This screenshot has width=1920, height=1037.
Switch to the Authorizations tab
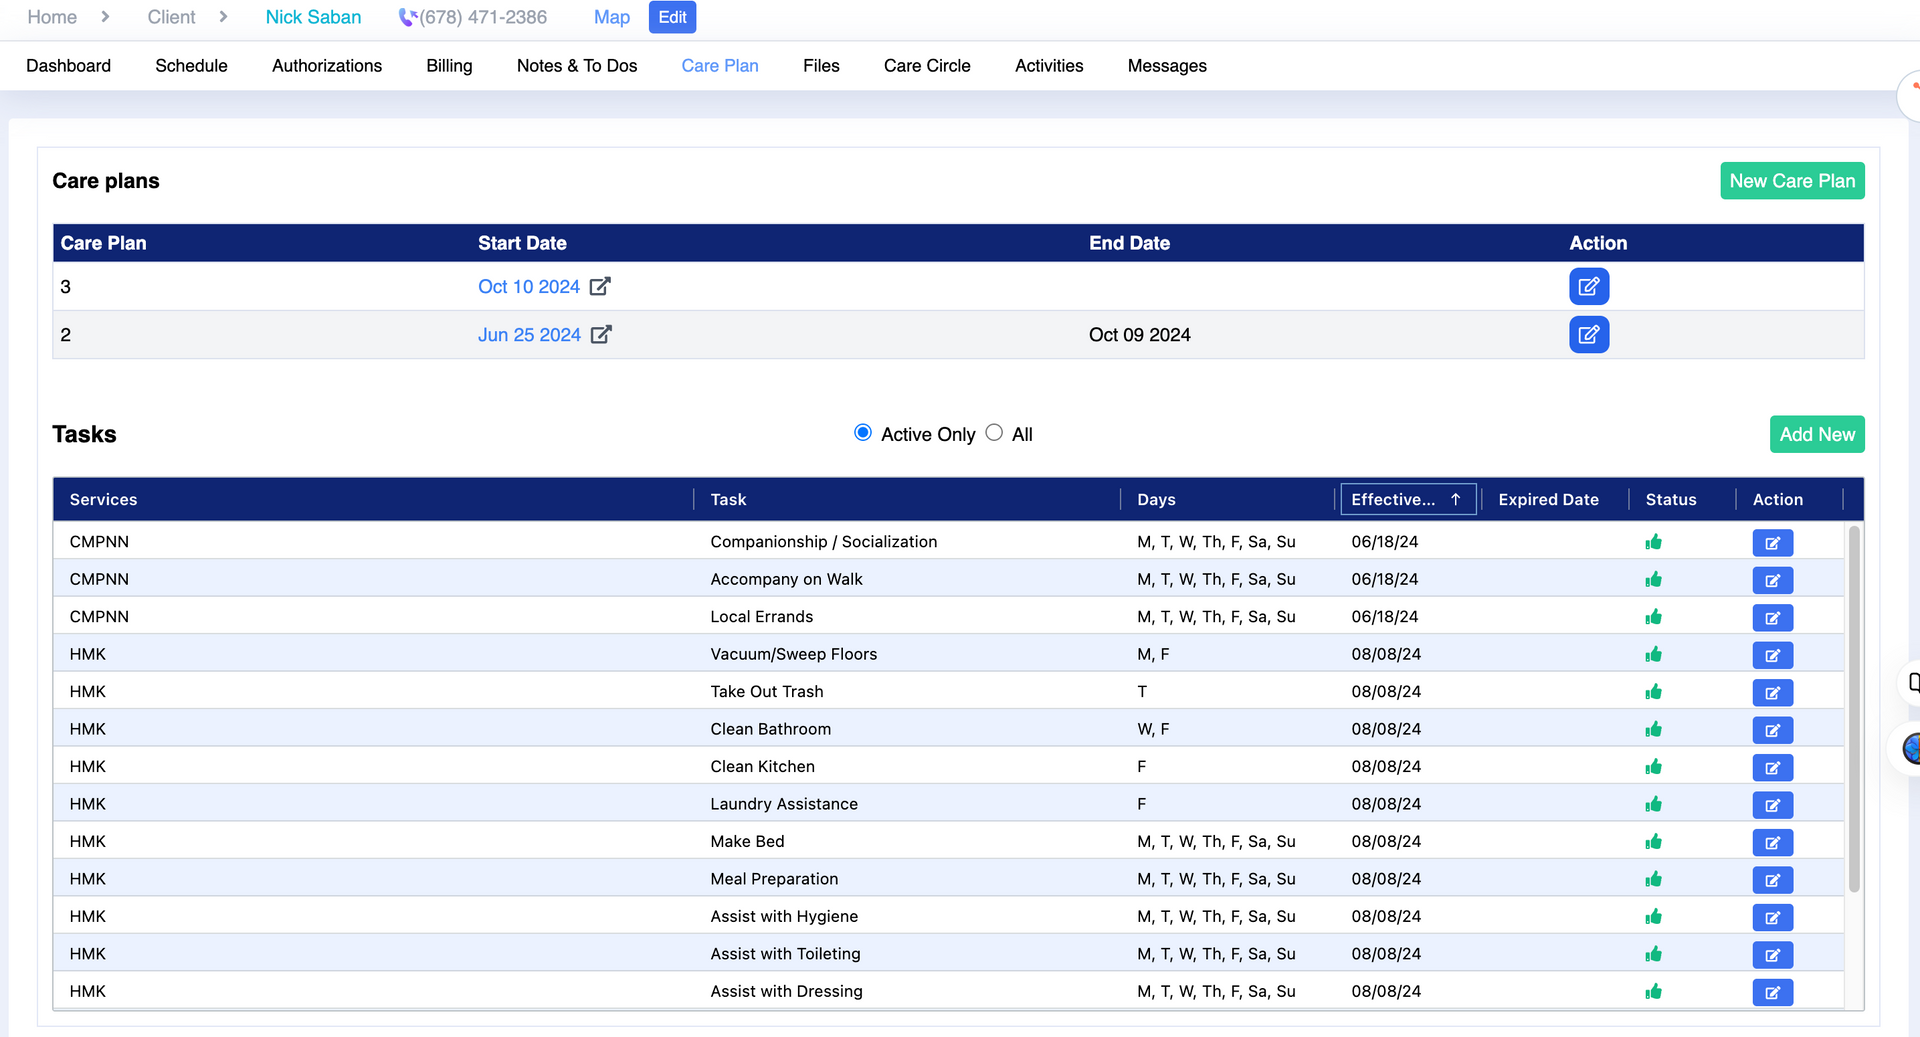tap(327, 66)
